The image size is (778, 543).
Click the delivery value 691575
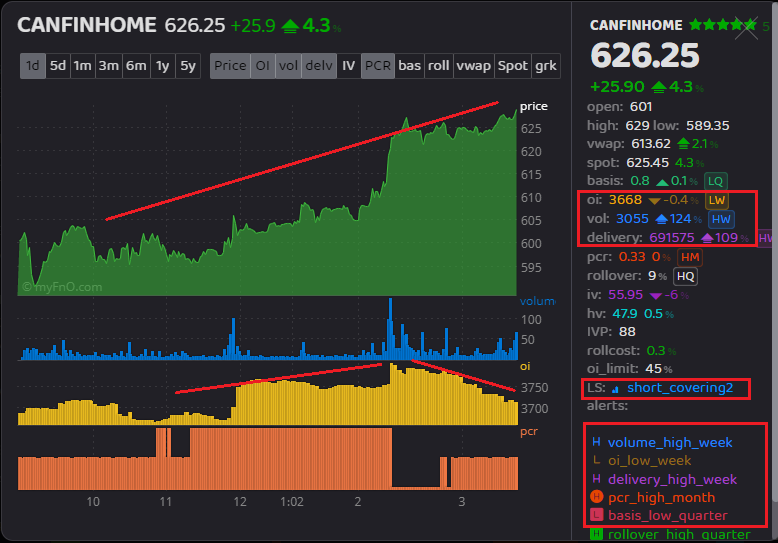point(672,238)
